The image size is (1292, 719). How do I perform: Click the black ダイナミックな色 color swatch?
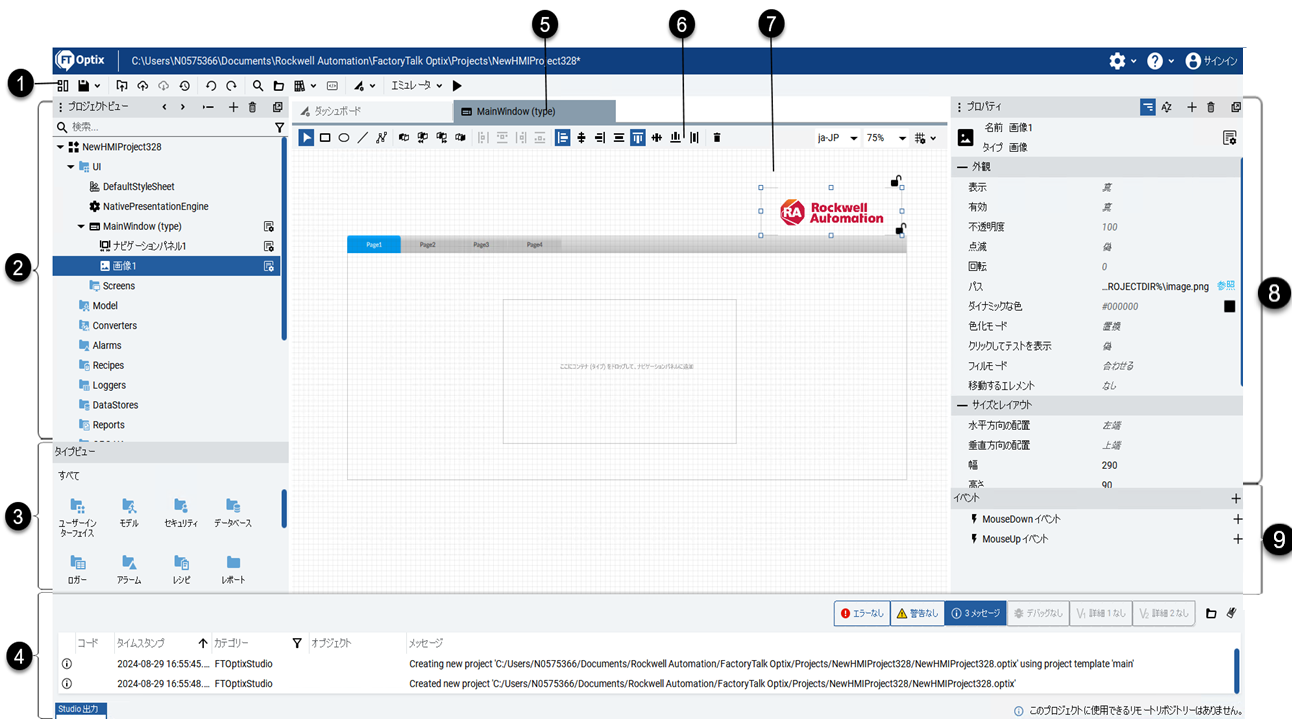tap(1229, 306)
